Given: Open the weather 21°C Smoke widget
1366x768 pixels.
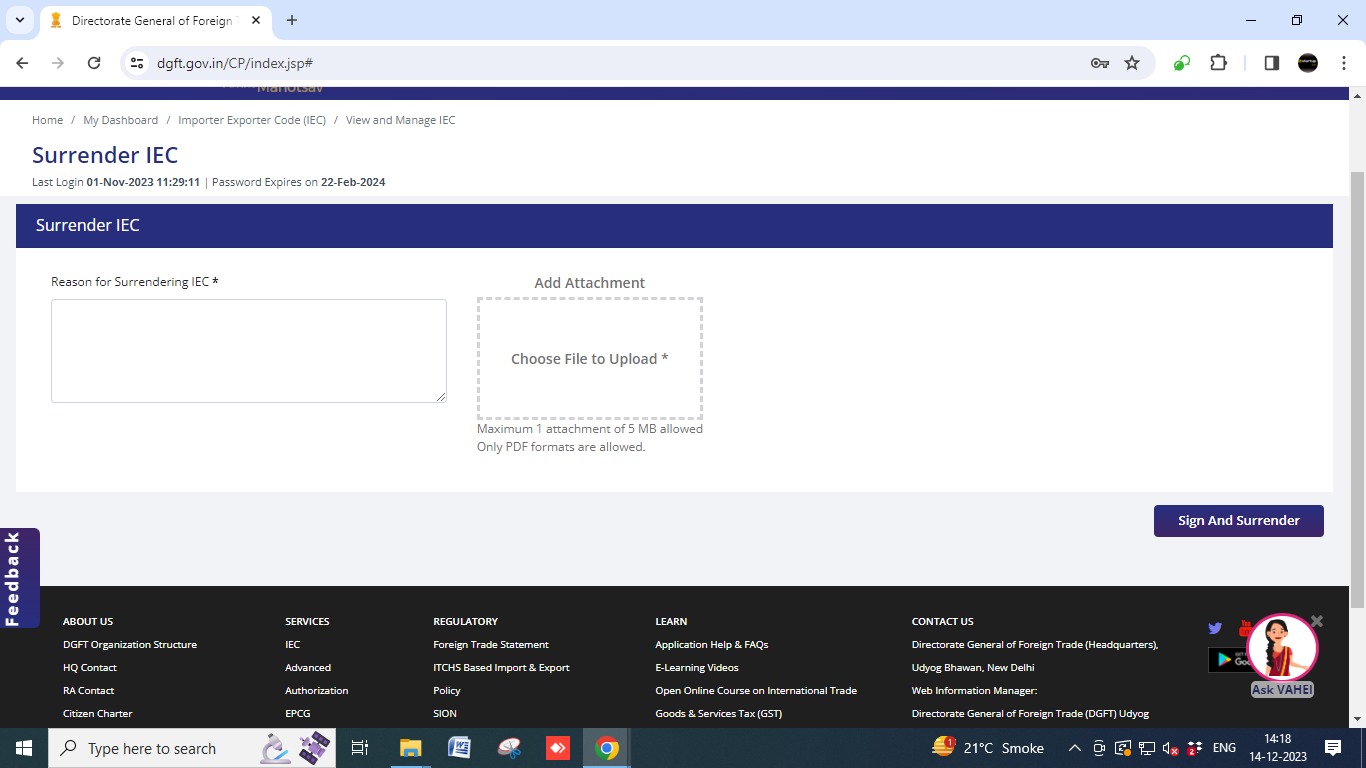Looking at the screenshot, I should click(x=988, y=748).
